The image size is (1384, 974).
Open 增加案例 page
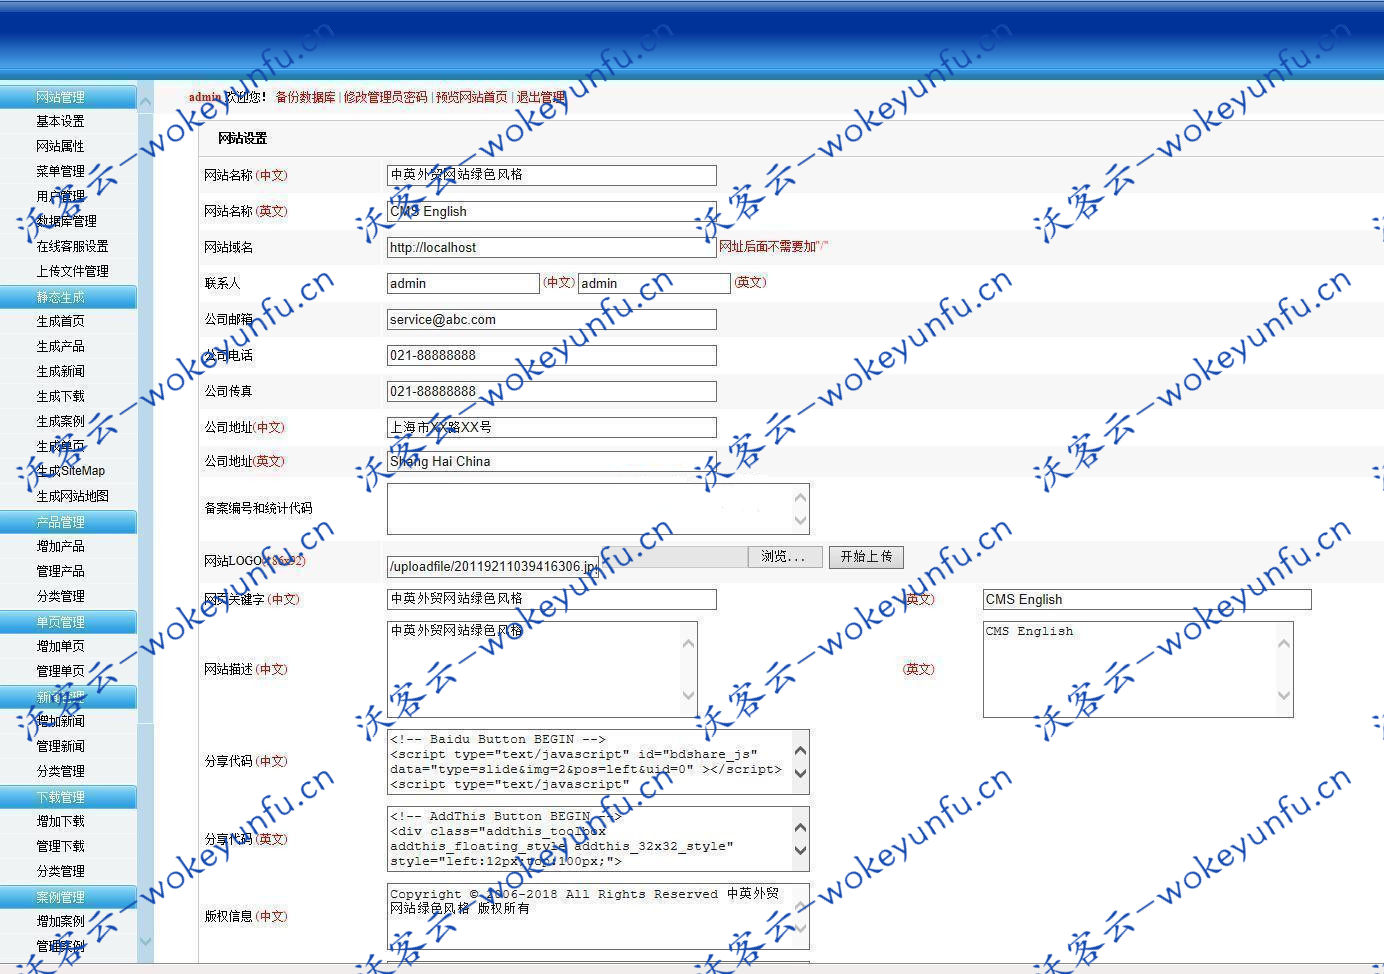(60, 921)
